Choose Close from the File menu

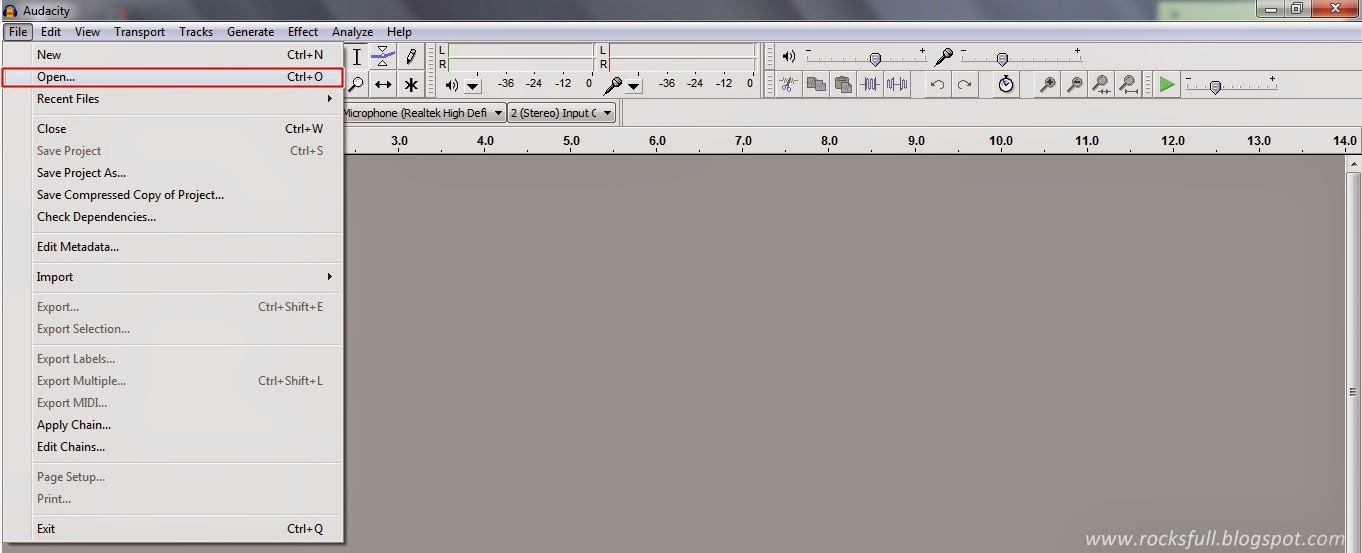(173, 129)
